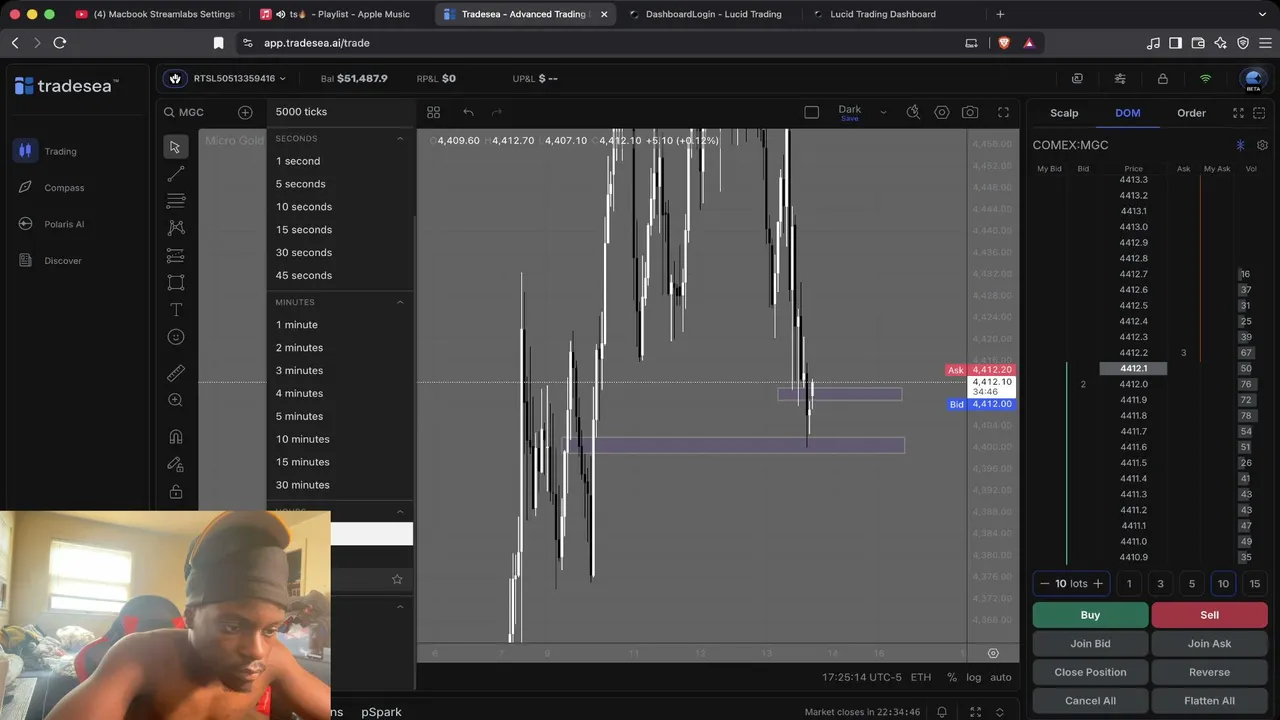The image size is (1280, 720).
Task: Set quantity preset to 15 lots
Action: pos(1254,584)
